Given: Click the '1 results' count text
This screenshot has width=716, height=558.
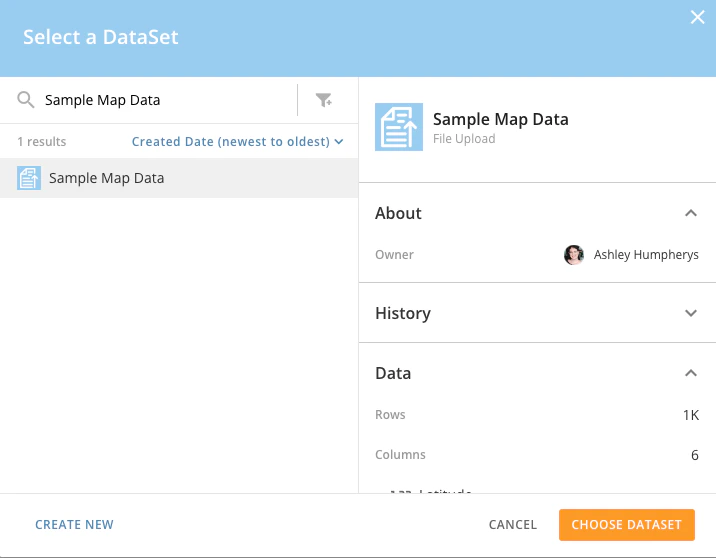Looking at the screenshot, I should (42, 142).
